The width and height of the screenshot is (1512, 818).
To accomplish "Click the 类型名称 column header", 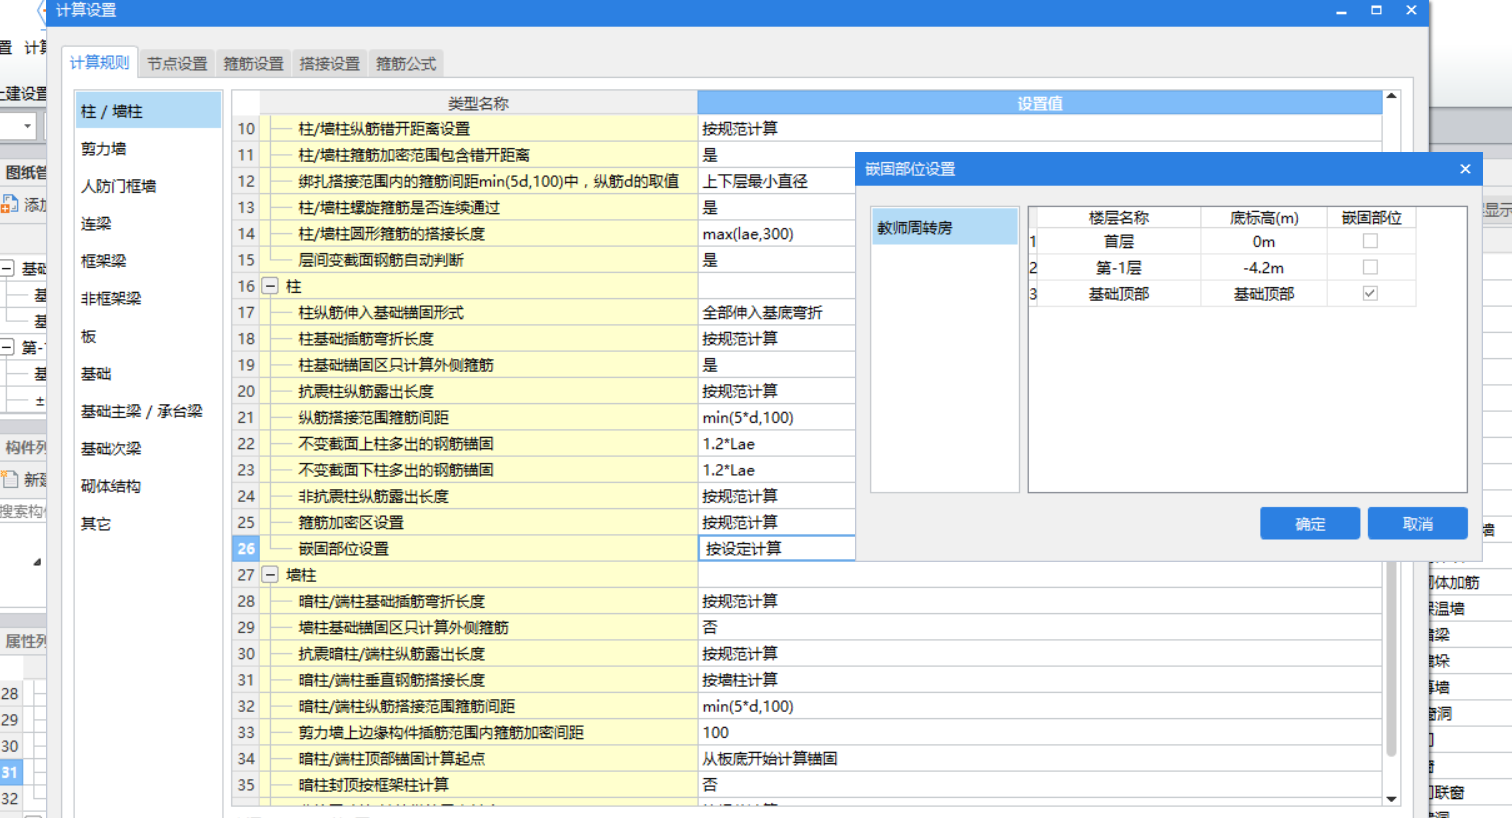I will [478, 103].
